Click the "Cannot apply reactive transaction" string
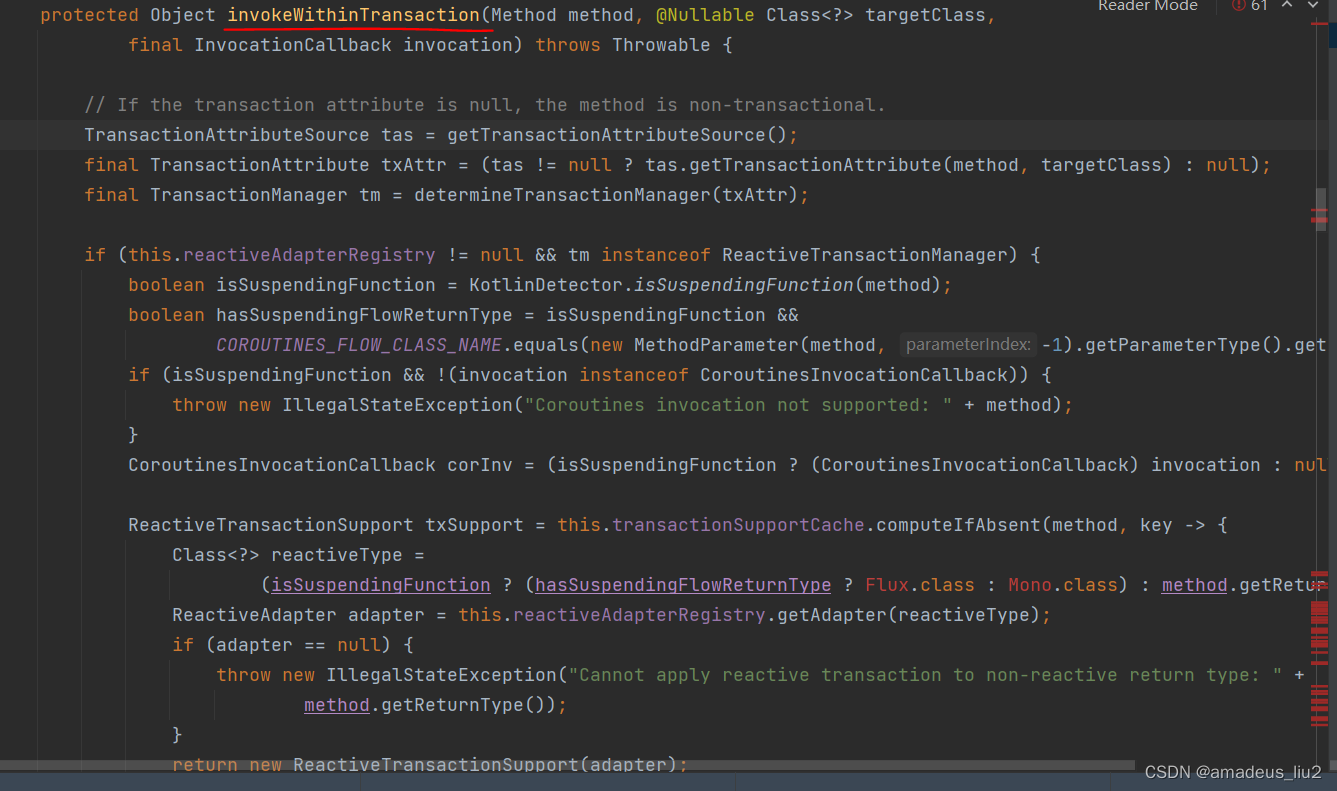1337x791 pixels. (925, 675)
